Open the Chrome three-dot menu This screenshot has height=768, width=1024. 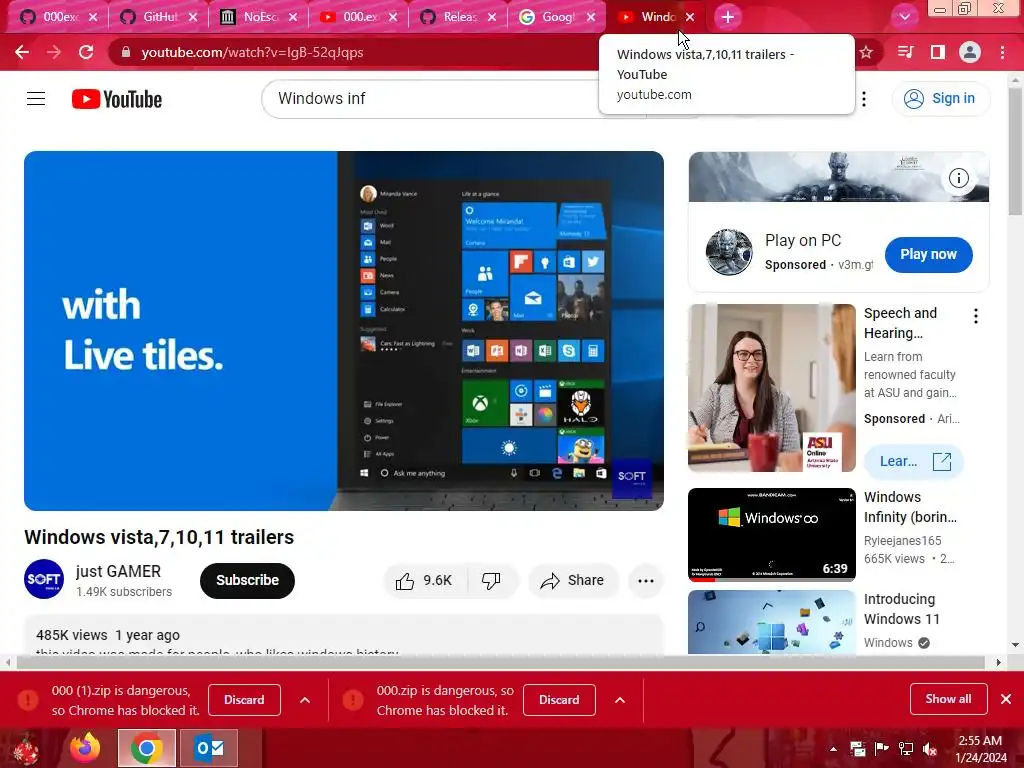tap(1002, 52)
